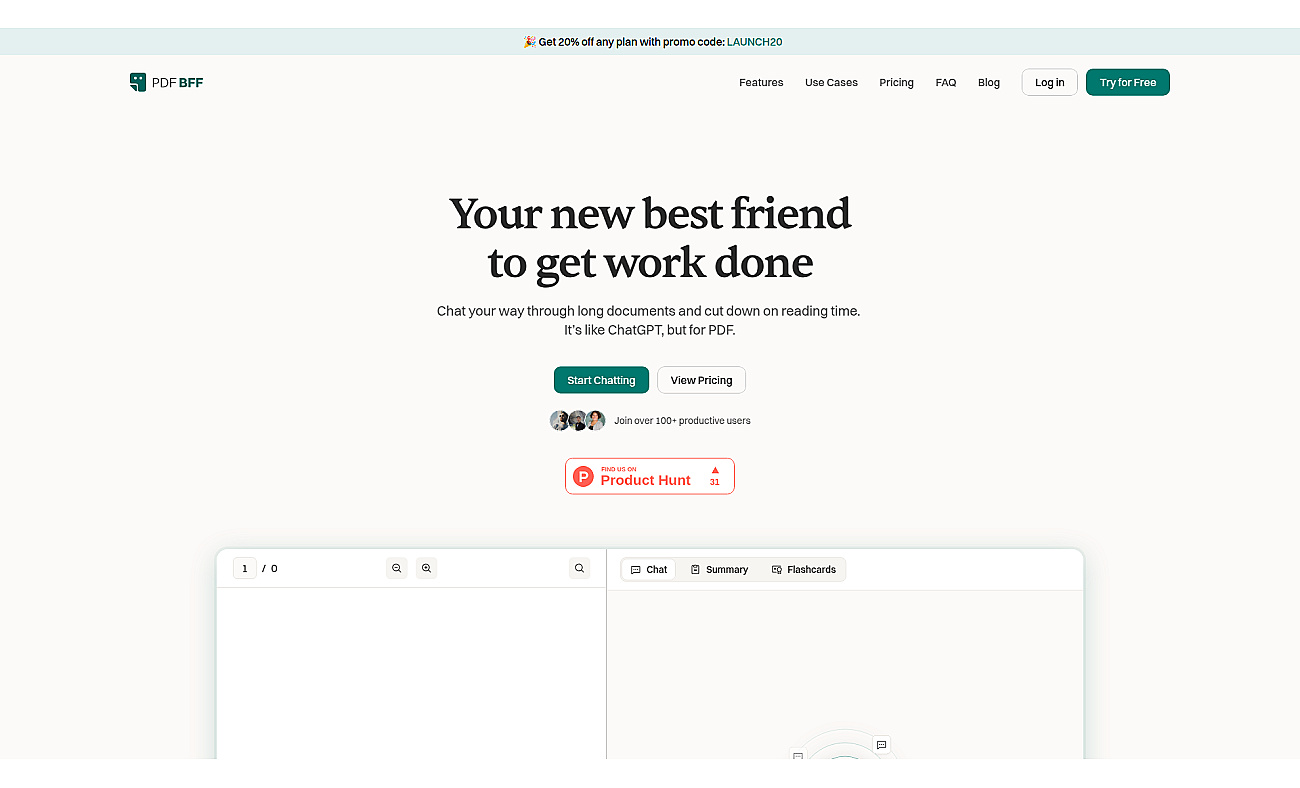
Task: Open the Blog nav link
Action: (989, 83)
